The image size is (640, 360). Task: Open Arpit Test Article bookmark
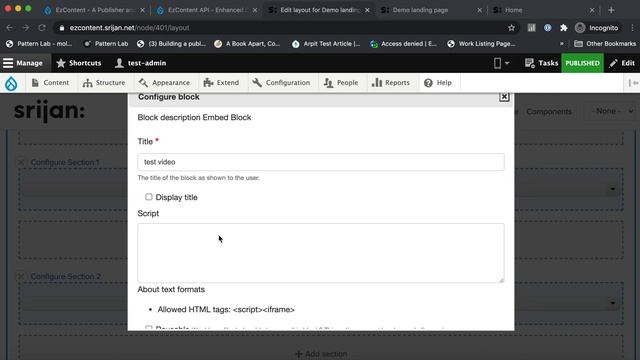[x=326, y=44]
